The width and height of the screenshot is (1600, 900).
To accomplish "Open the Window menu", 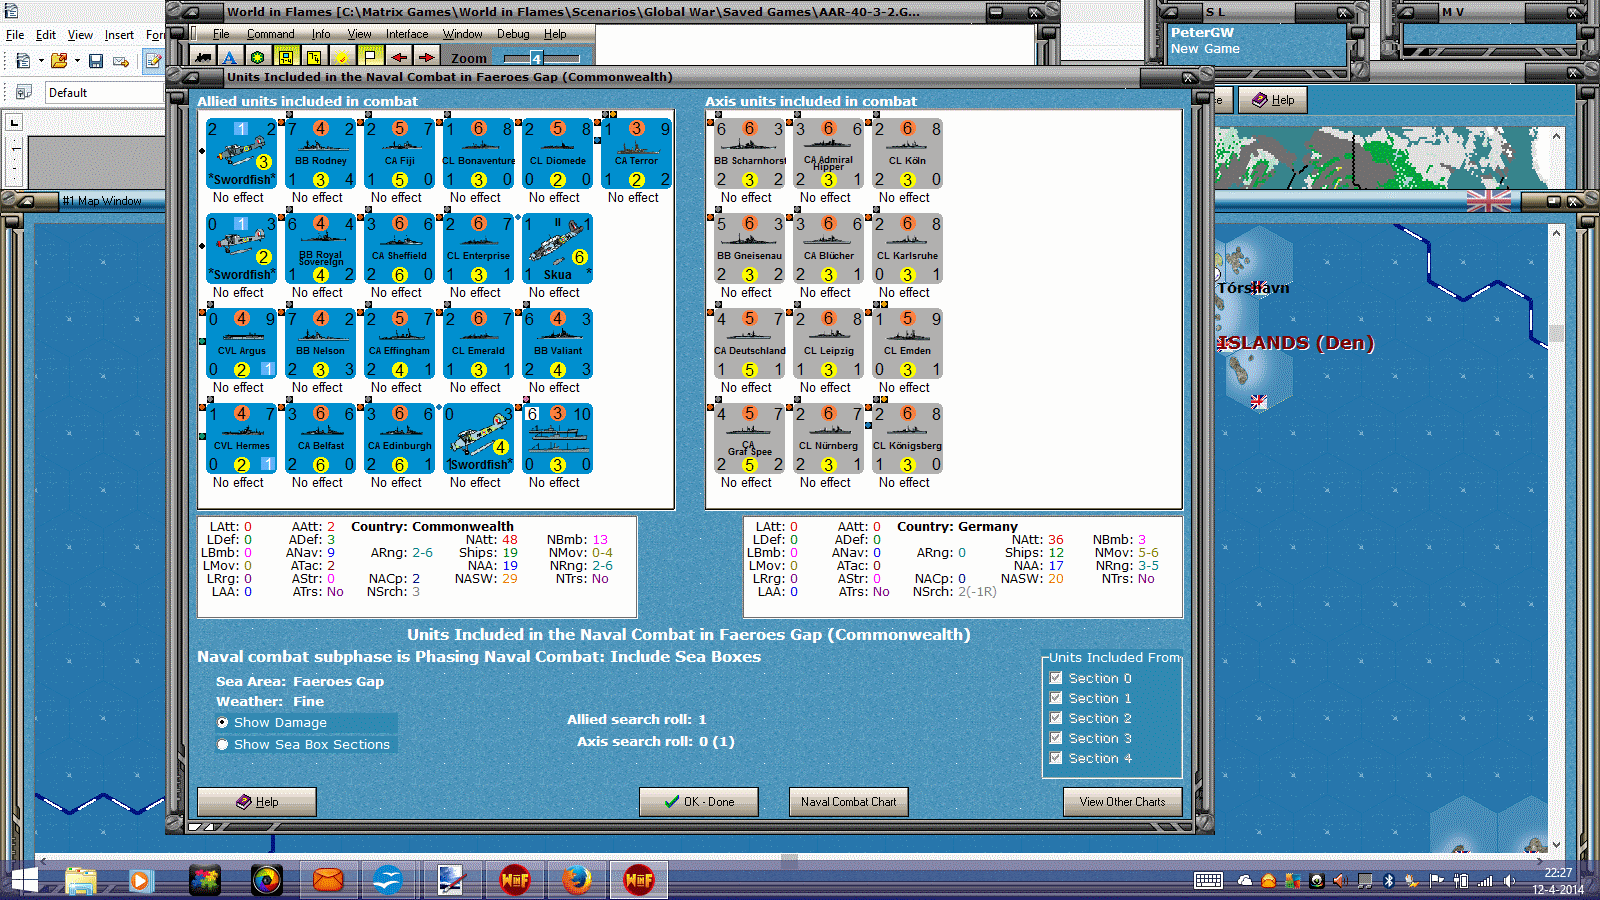I will point(463,34).
